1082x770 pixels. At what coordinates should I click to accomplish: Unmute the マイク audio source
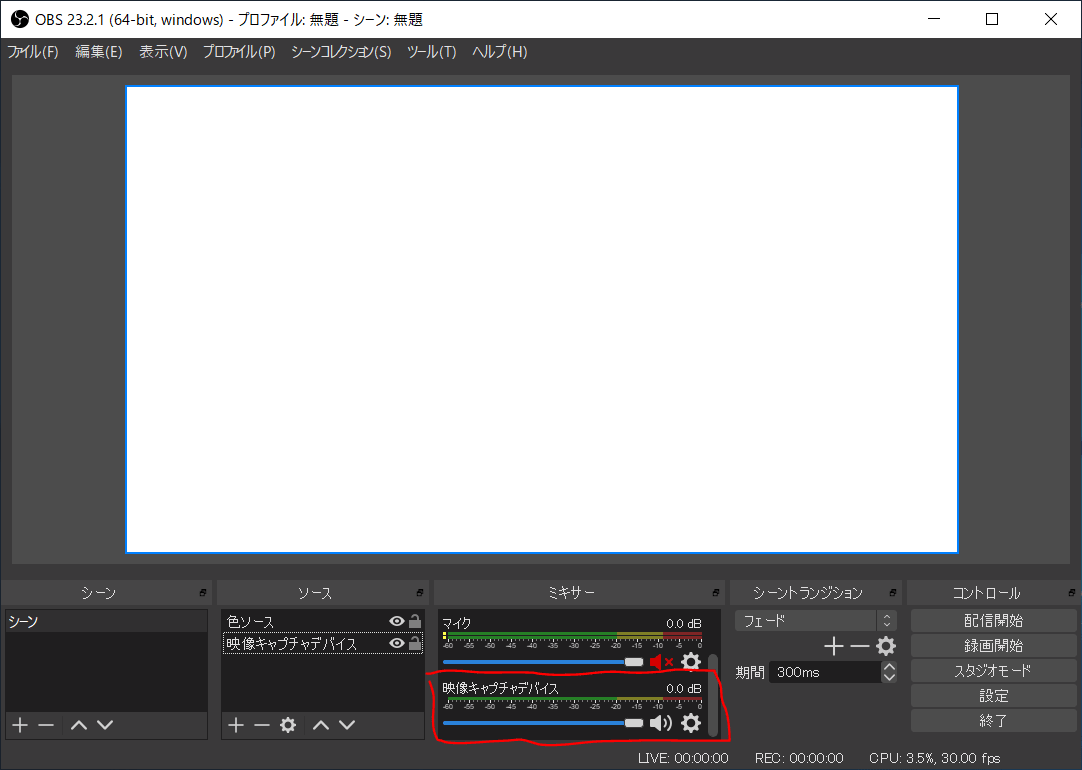point(661,662)
